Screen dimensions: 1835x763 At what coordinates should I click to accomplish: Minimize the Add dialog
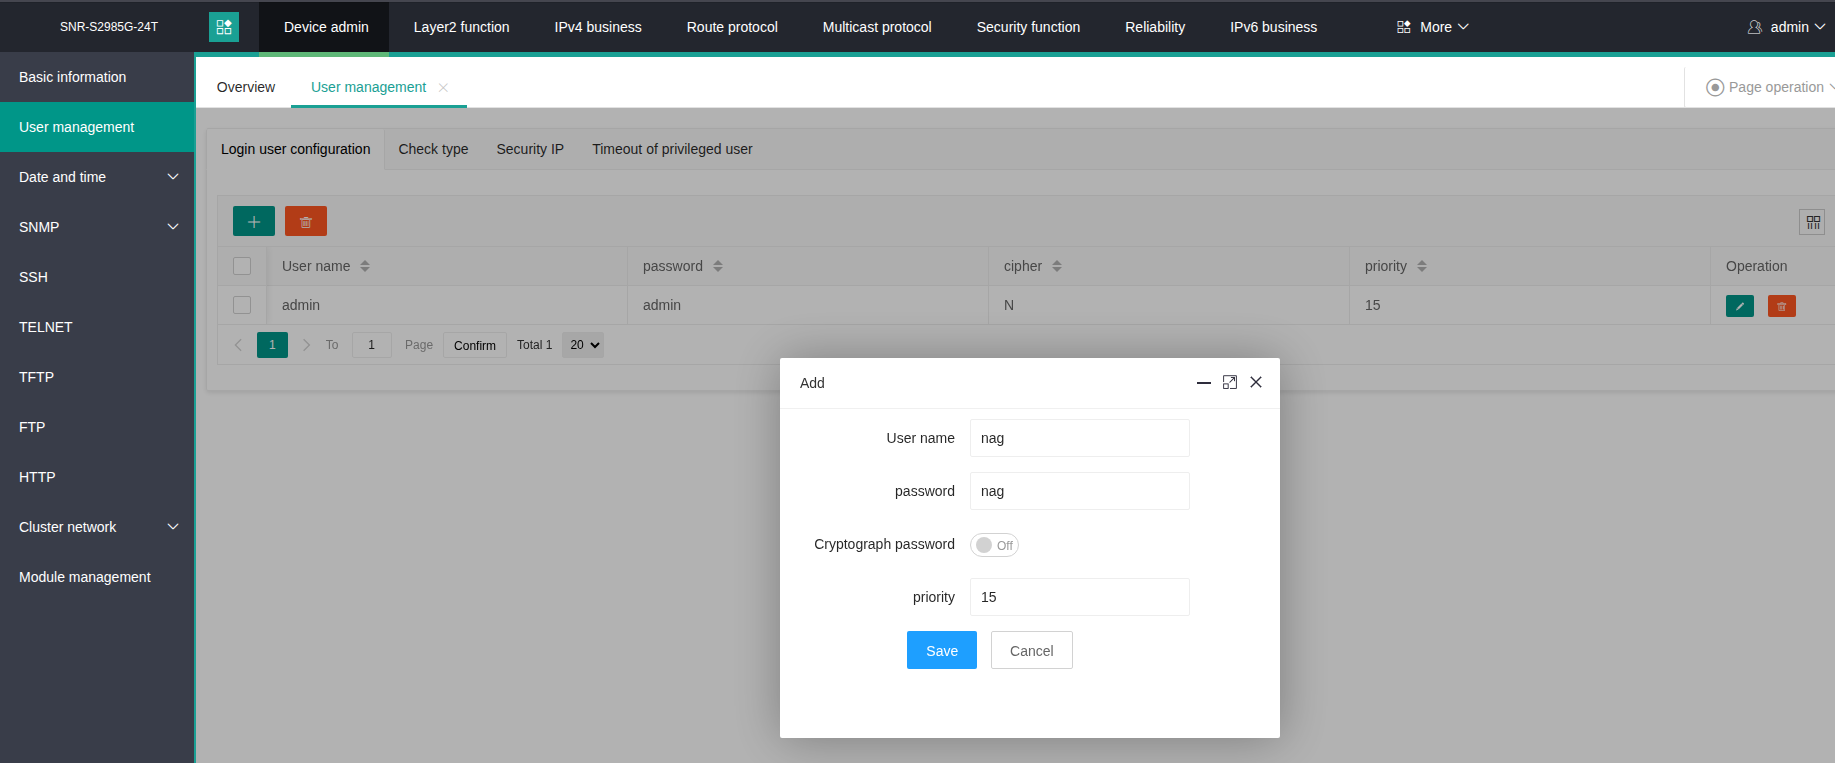[x=1204, y=382]
